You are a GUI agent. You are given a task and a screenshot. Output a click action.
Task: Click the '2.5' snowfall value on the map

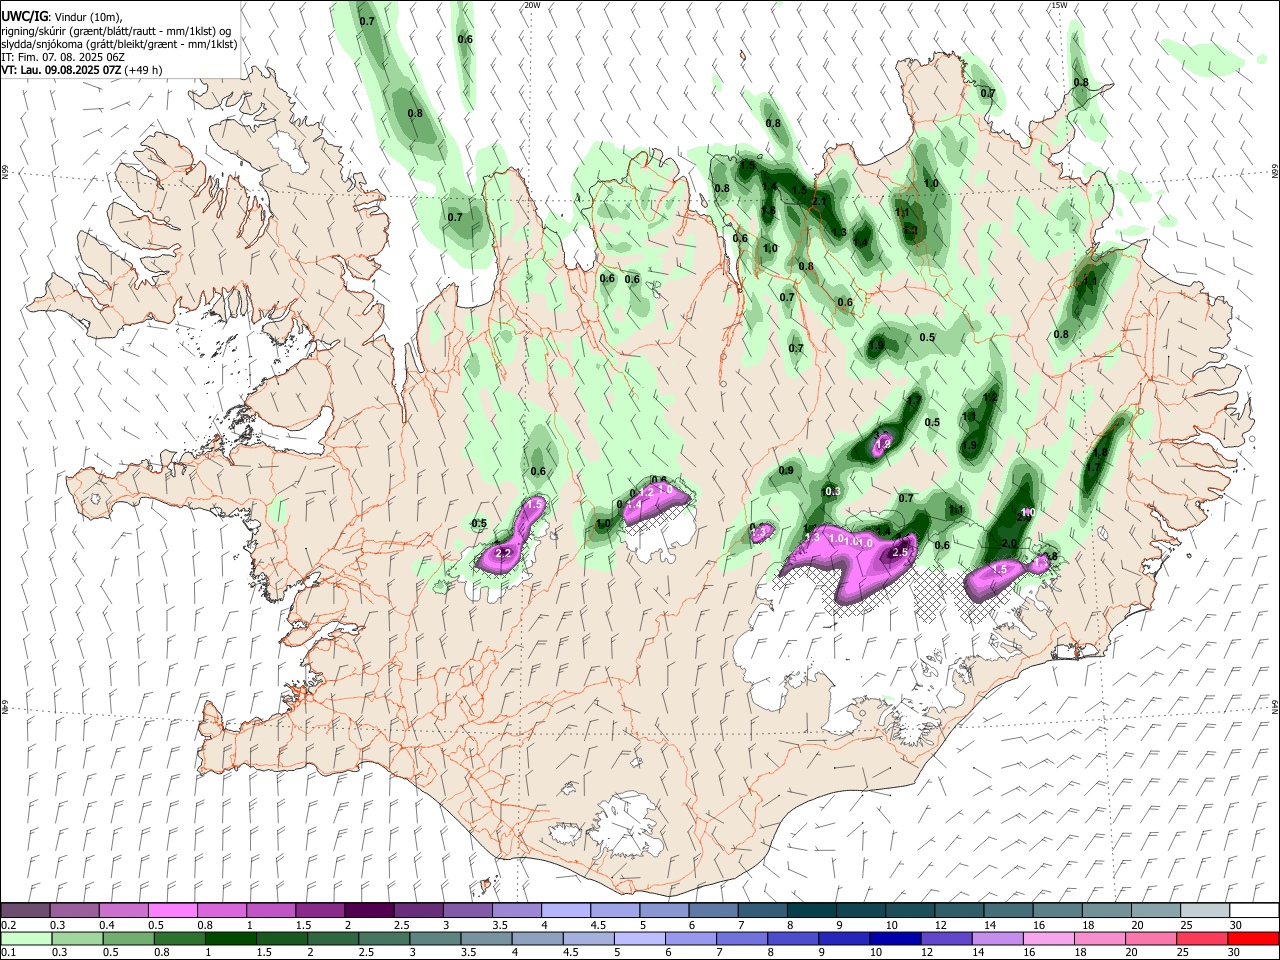pos(899,552)
